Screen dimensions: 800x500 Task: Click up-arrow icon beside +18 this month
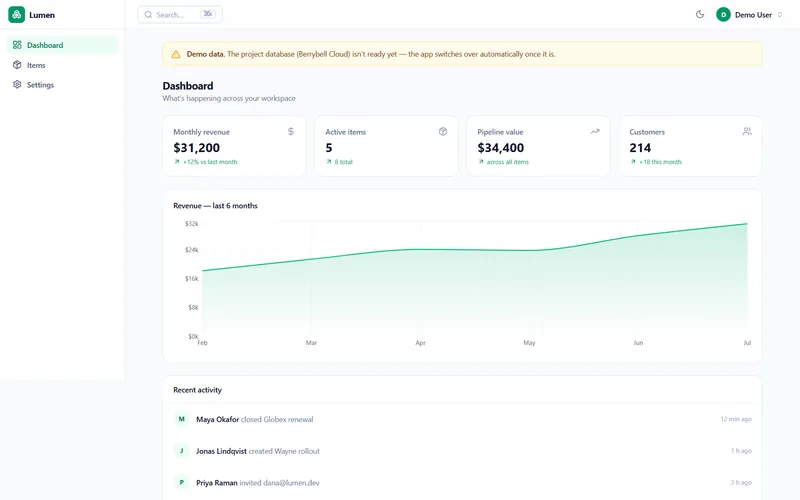[x=633, y=162]
